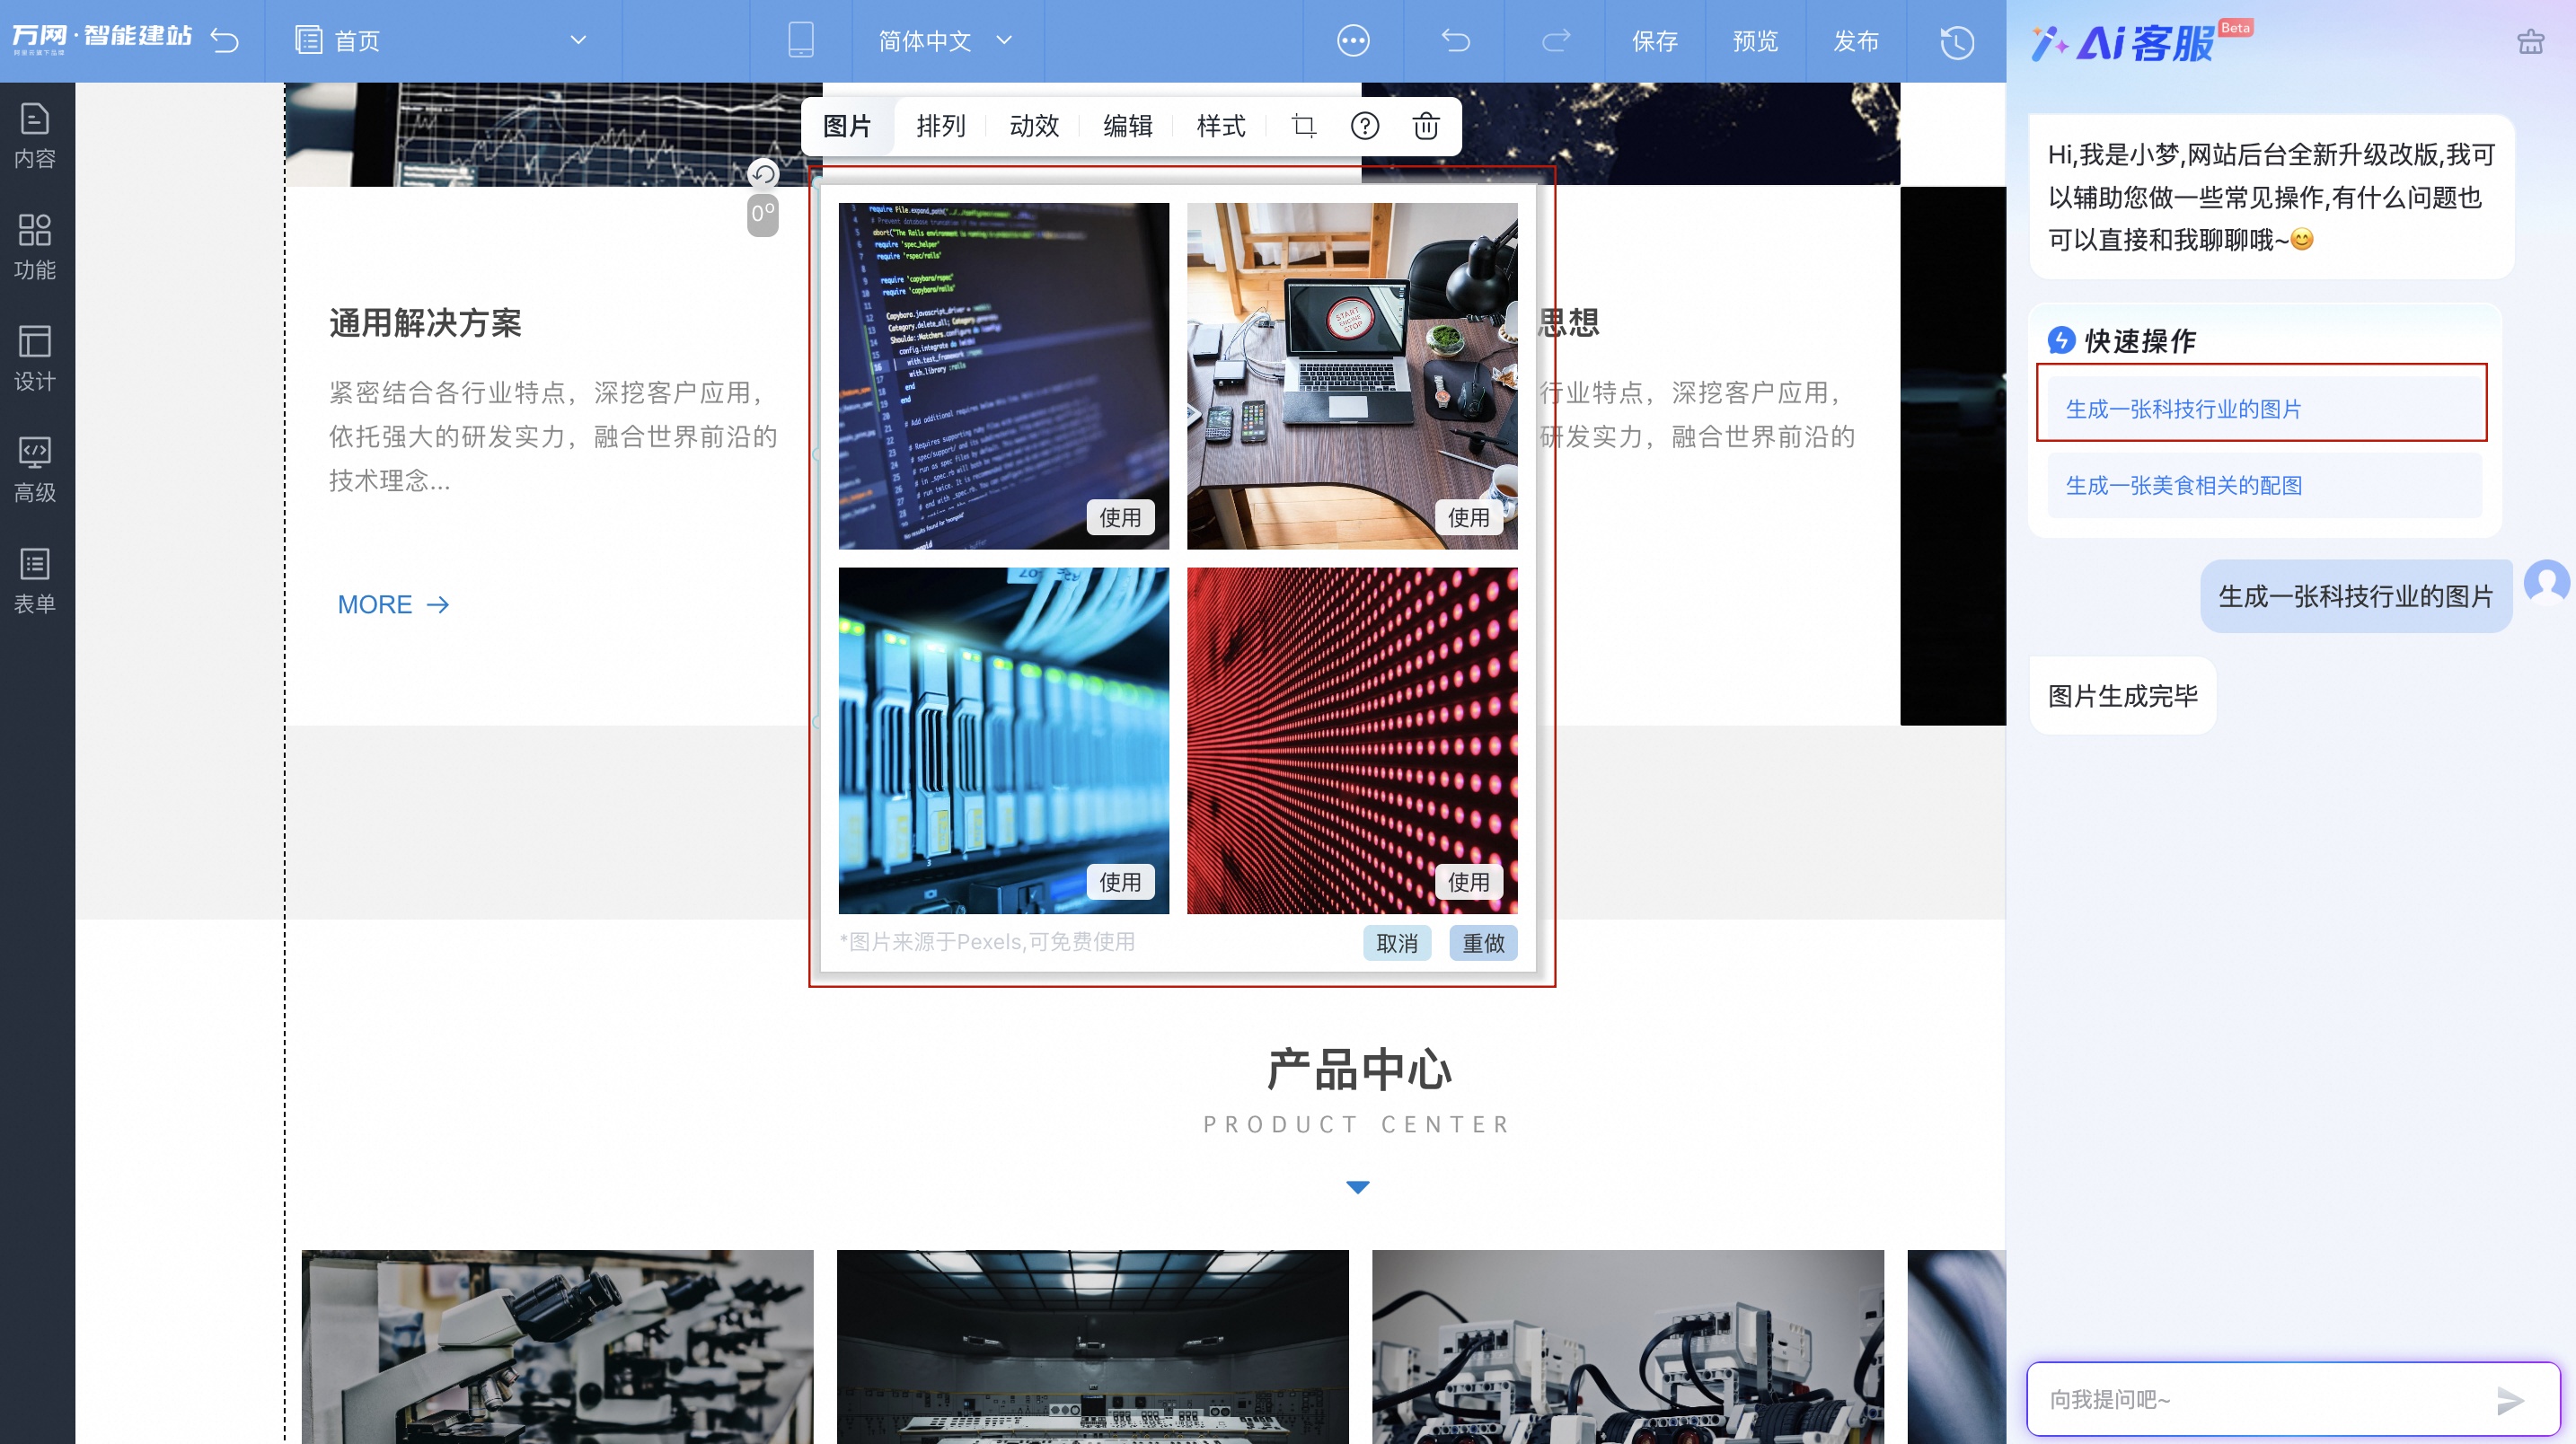Open the 高级 panel in left sidebar
This screenshot has height=1444, width=2576.
(36, 467)
